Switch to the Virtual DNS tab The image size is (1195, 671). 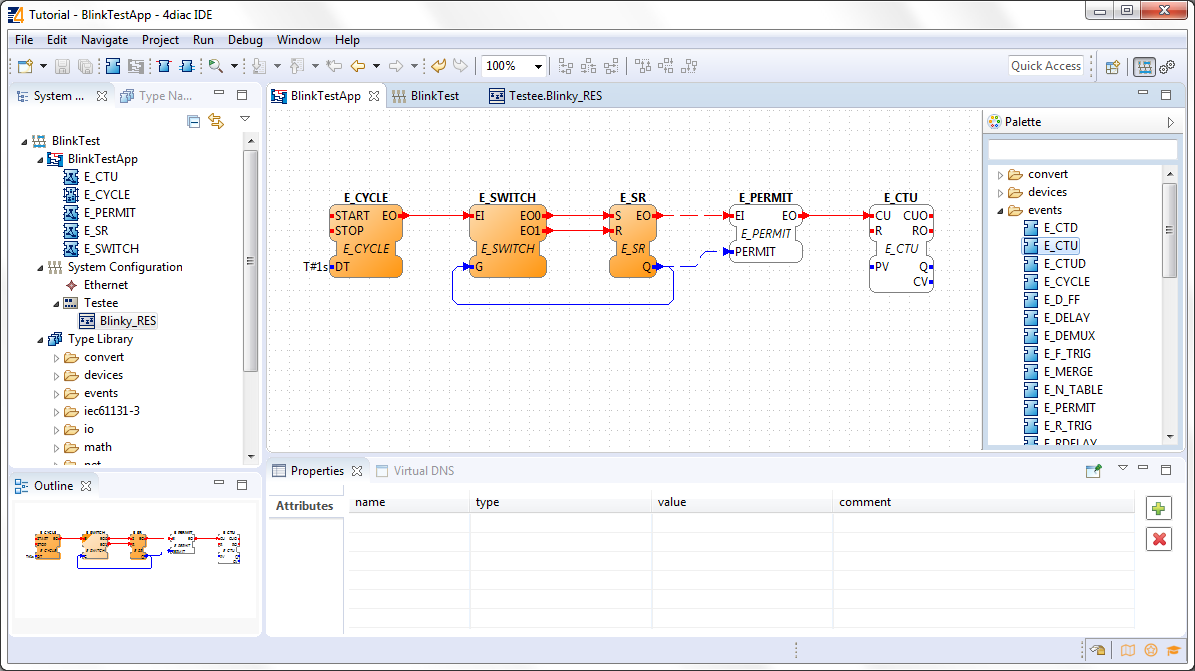click(x=421, y=470)
